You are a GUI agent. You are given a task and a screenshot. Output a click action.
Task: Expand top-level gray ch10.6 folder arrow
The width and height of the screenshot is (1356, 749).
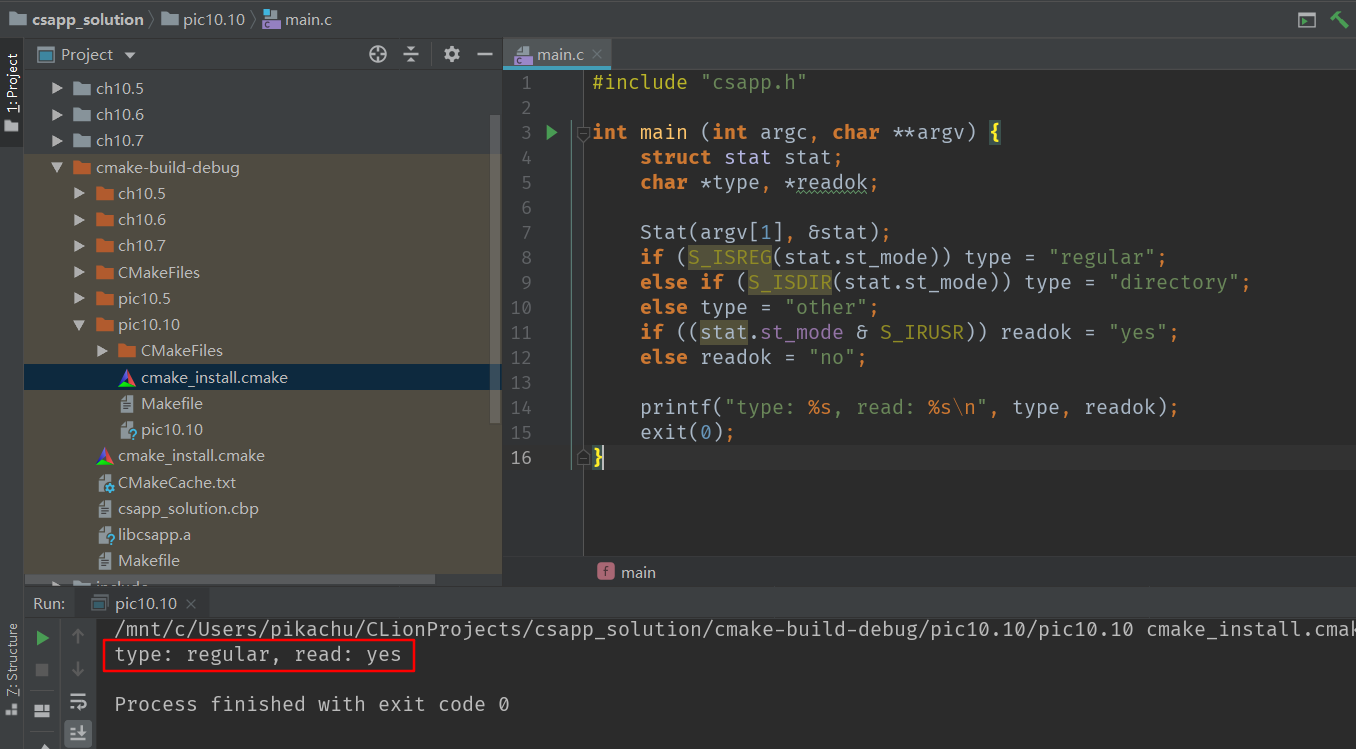(x=57, y=114)
